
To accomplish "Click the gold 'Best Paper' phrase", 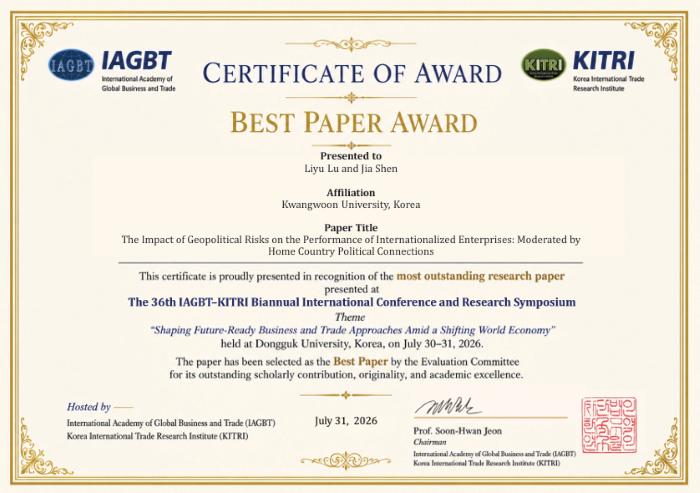I will click(x=361, y=361).
